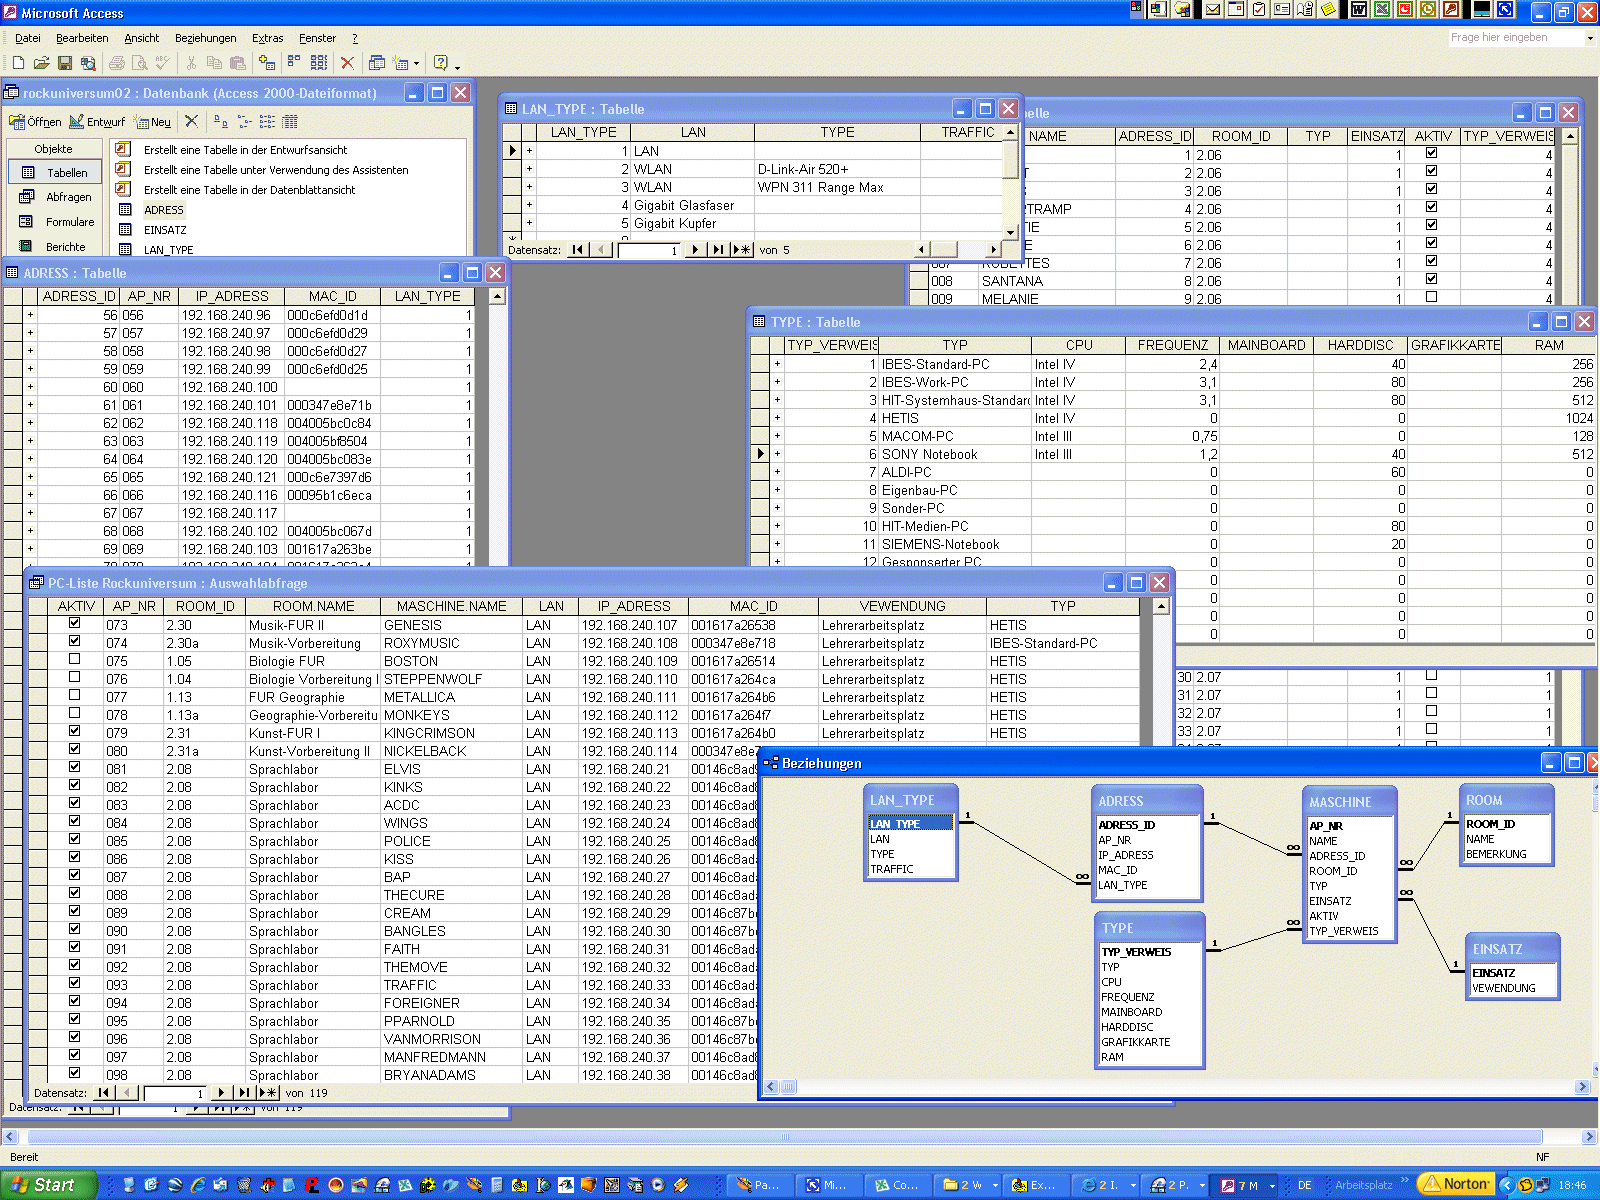Click the Cut scissors toolbar icon
Viewport: 1600px width, 1200px height.
[x=191, y=63]
